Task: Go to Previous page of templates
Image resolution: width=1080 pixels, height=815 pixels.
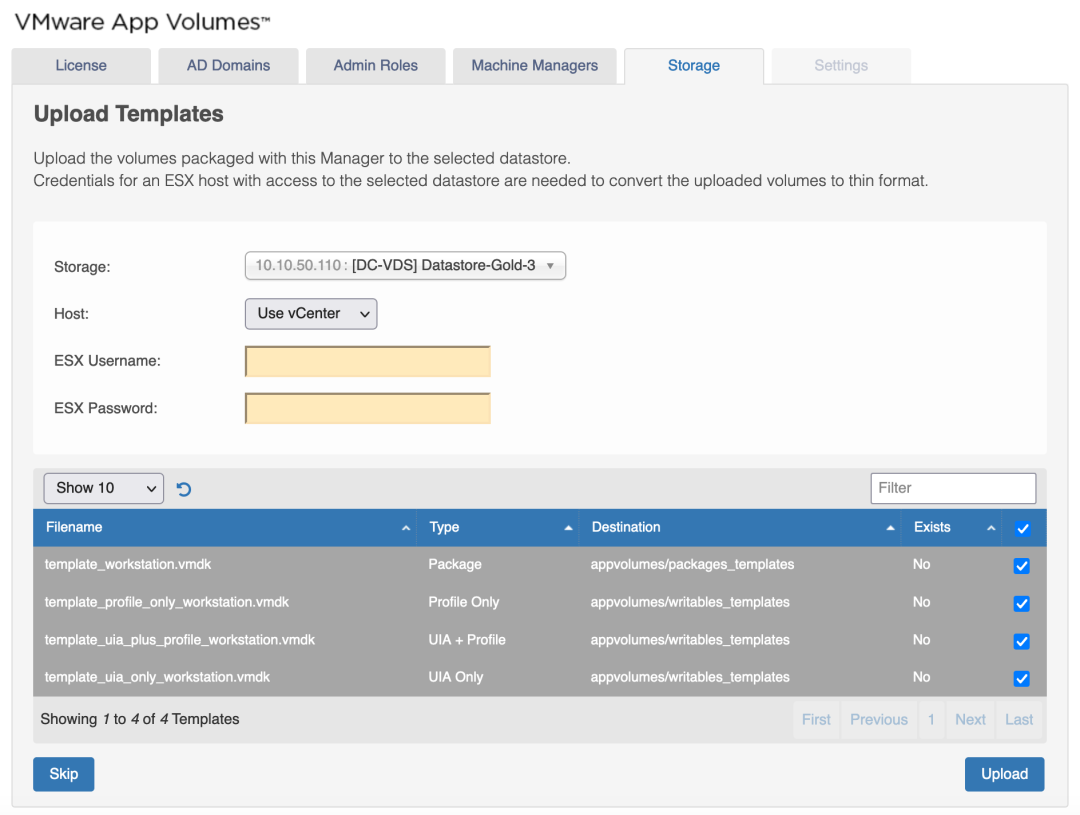Action: [x=879, y=720]
